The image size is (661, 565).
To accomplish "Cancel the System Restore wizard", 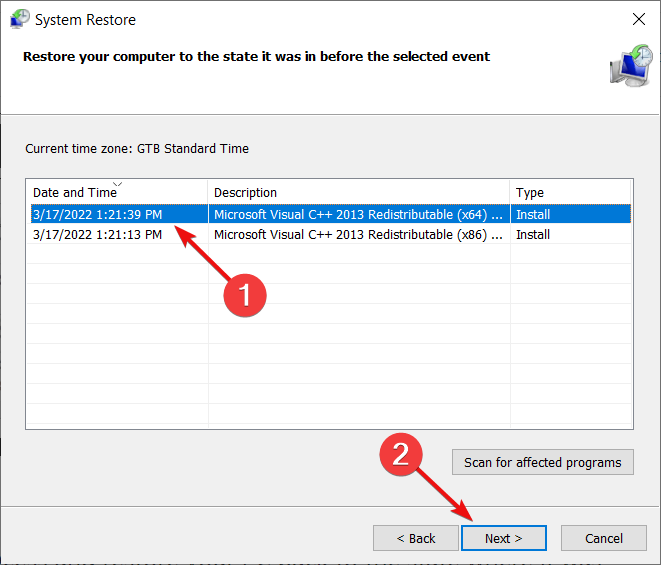I will pyautogui.click(x=604, y=538).
